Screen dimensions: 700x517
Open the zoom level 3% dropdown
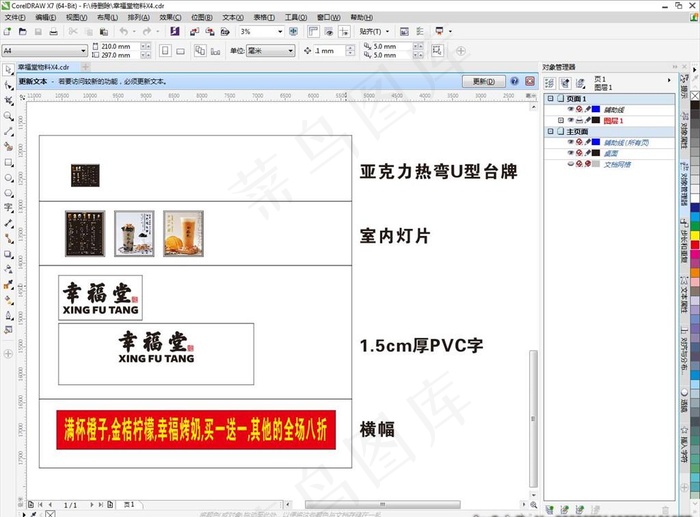coord(280,32)
